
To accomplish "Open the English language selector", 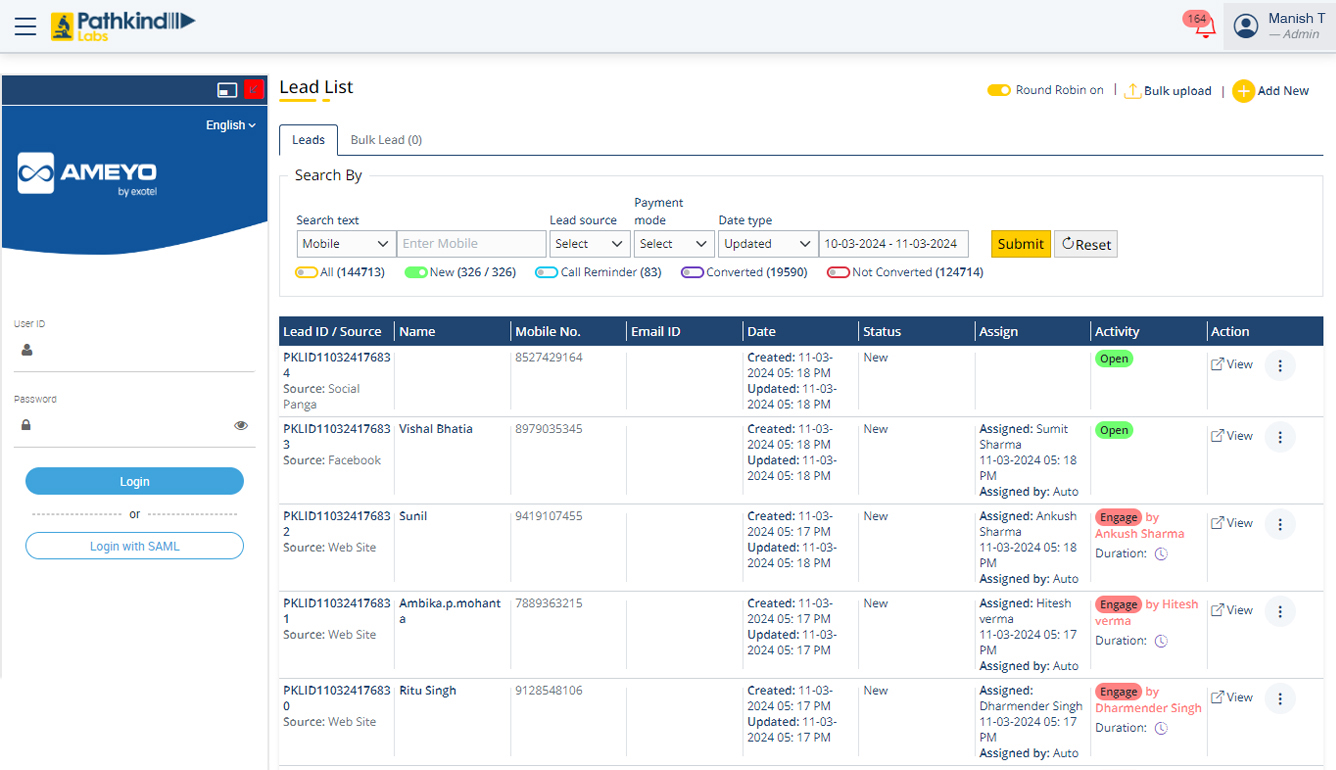I will (231, 125).
